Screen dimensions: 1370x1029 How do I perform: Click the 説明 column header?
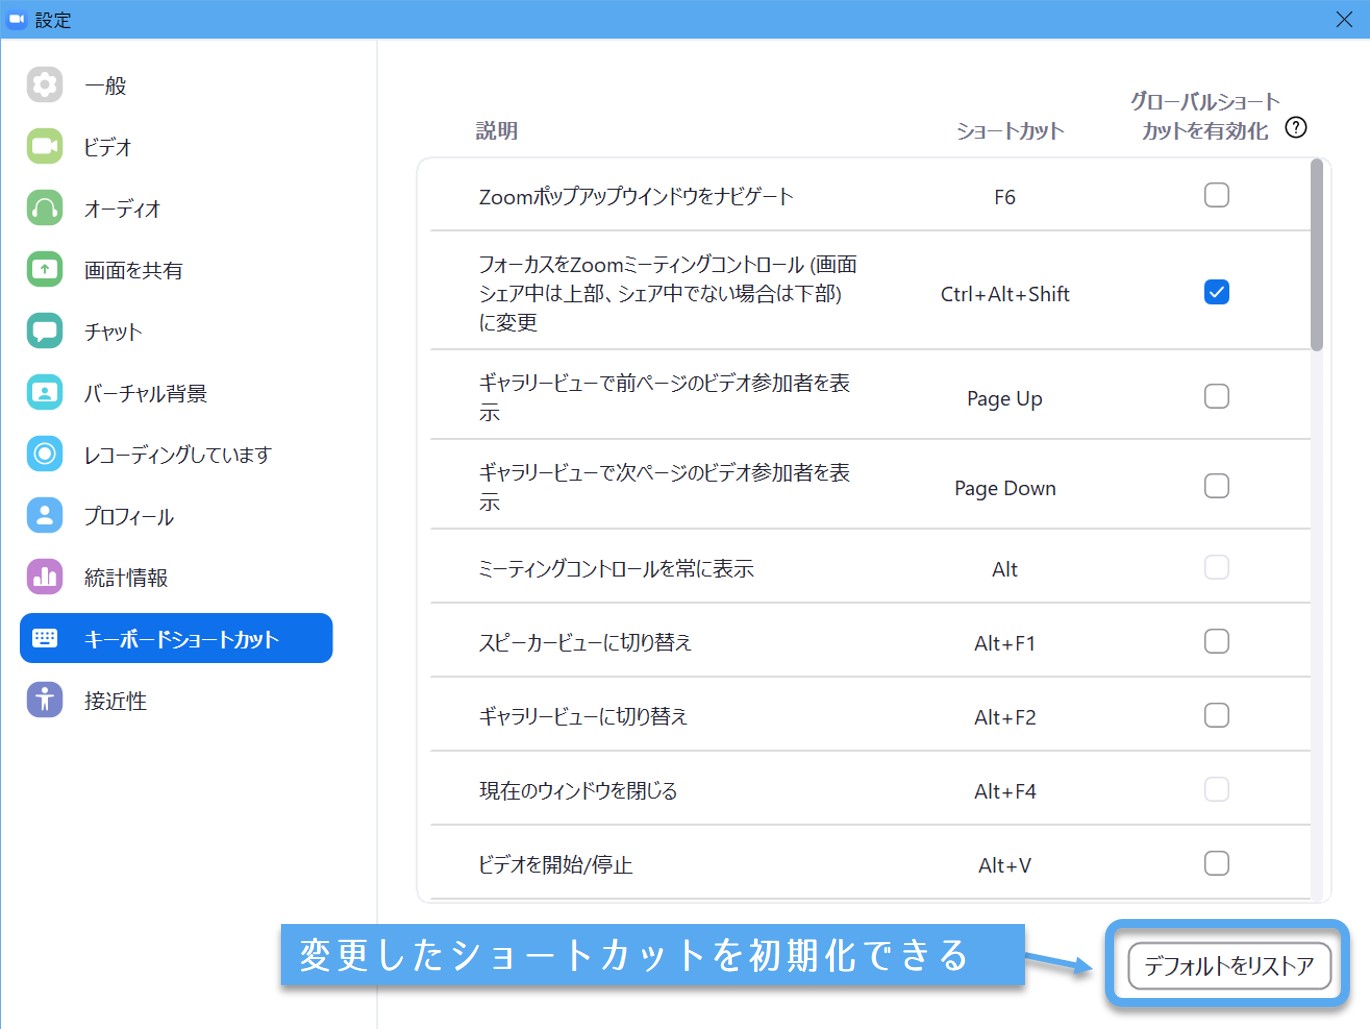coord(497,131)
